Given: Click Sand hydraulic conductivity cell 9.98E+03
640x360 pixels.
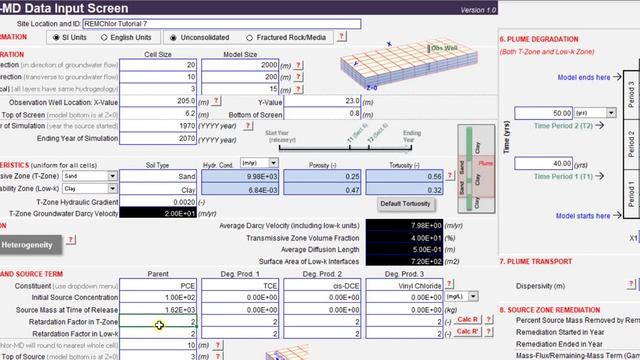Looking at the screenshot, I should point(240,176).
